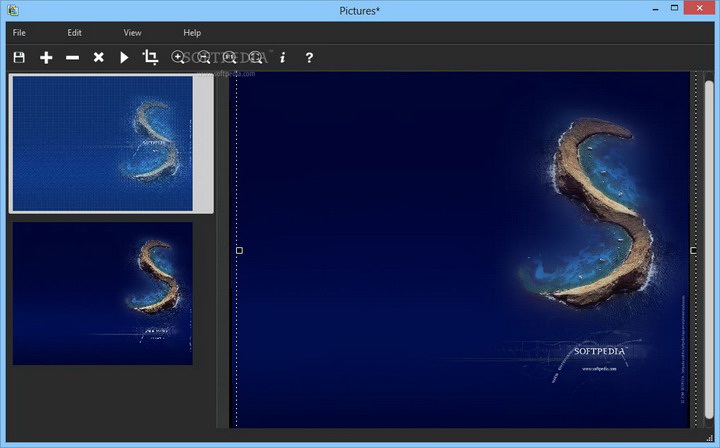Select the Crop tool

pos(151,58)
